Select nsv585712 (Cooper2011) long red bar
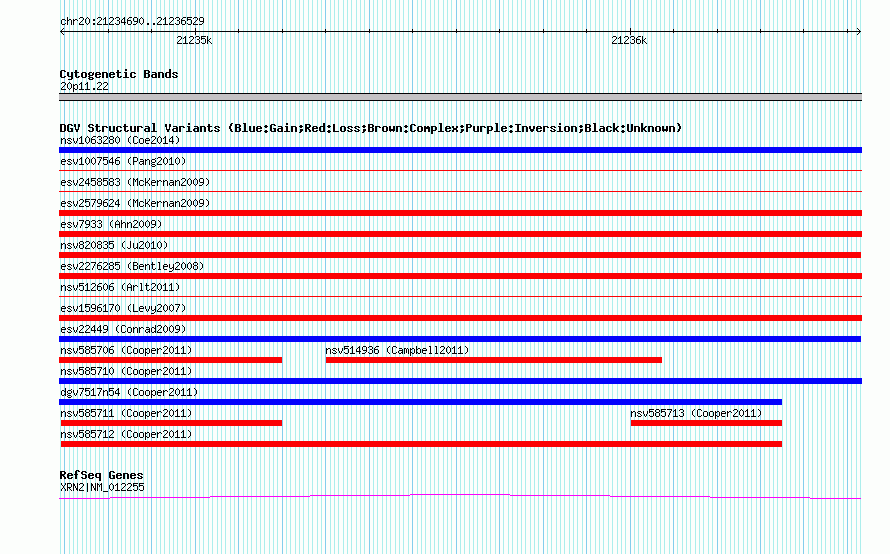This screenshot has height=554, width=890. coord(421,444)
